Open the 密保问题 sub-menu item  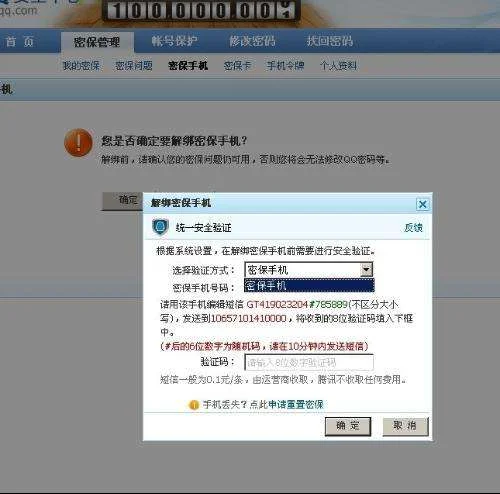[134, 66]
